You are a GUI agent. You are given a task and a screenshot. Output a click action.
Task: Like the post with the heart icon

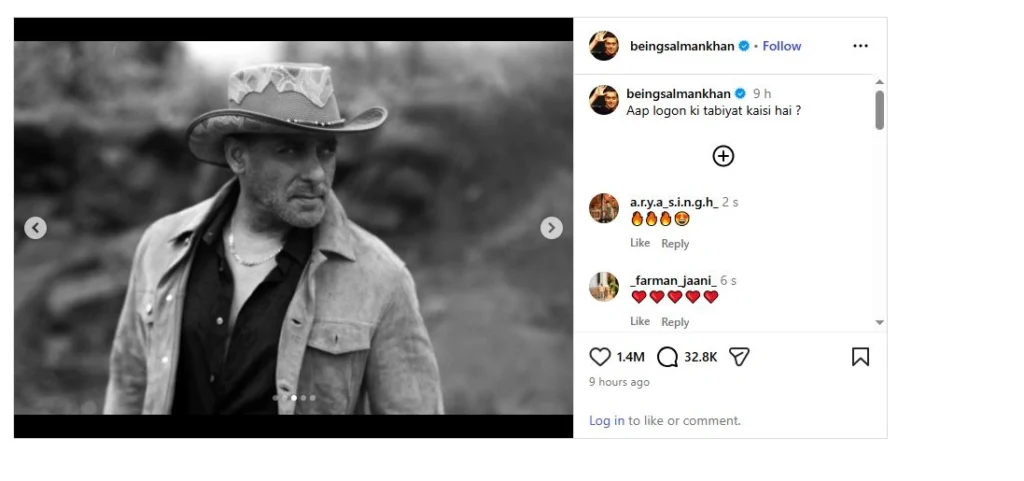tap(600, 356)
